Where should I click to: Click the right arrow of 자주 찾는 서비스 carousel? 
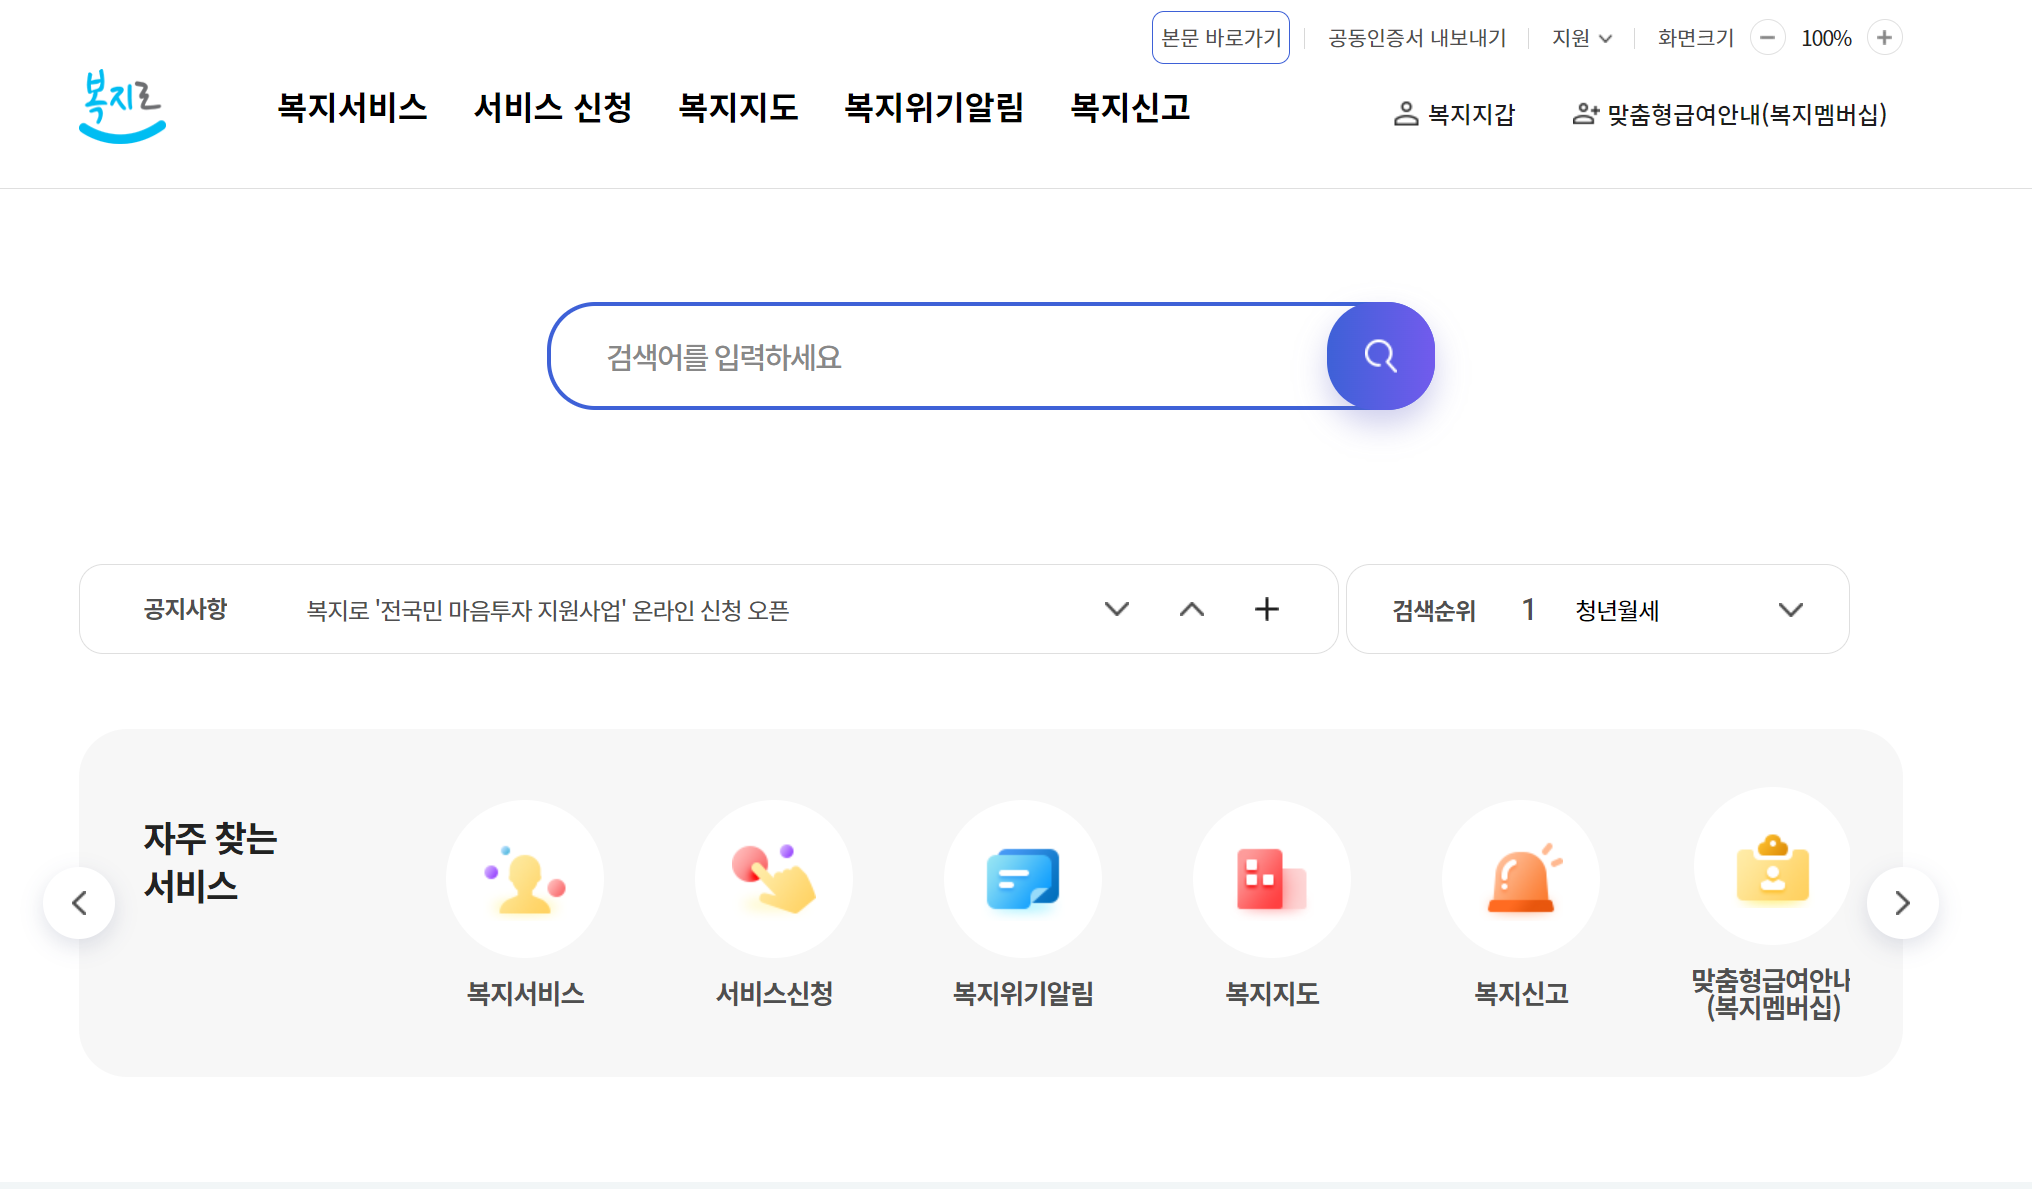coord(1903,902)
